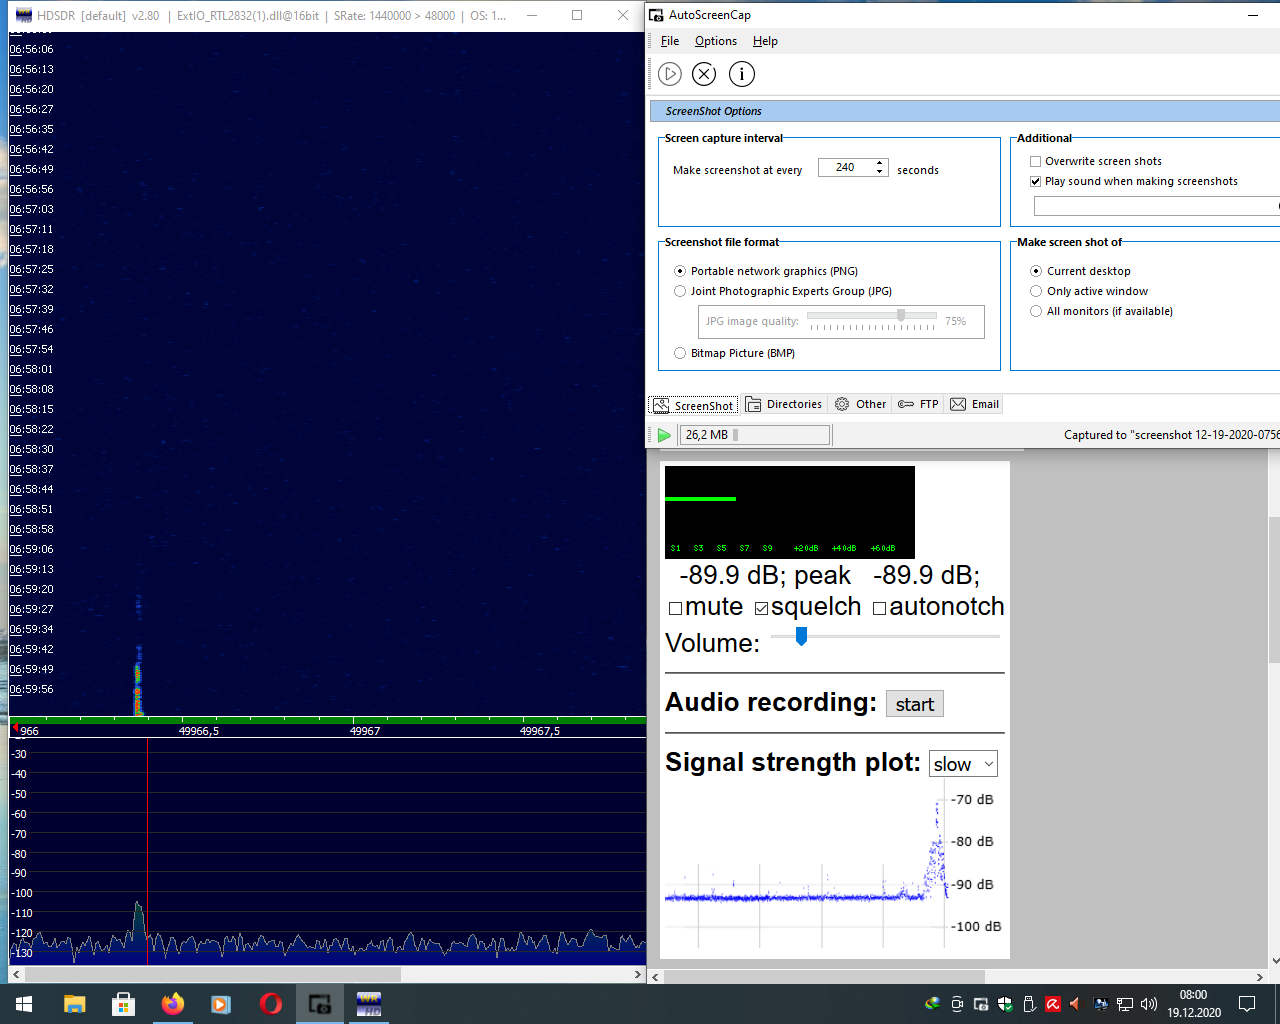This screenshot has height=1024, width=1280.
Task: Click the 49967 frequency label in HDSDR
Action: (365, 731)
